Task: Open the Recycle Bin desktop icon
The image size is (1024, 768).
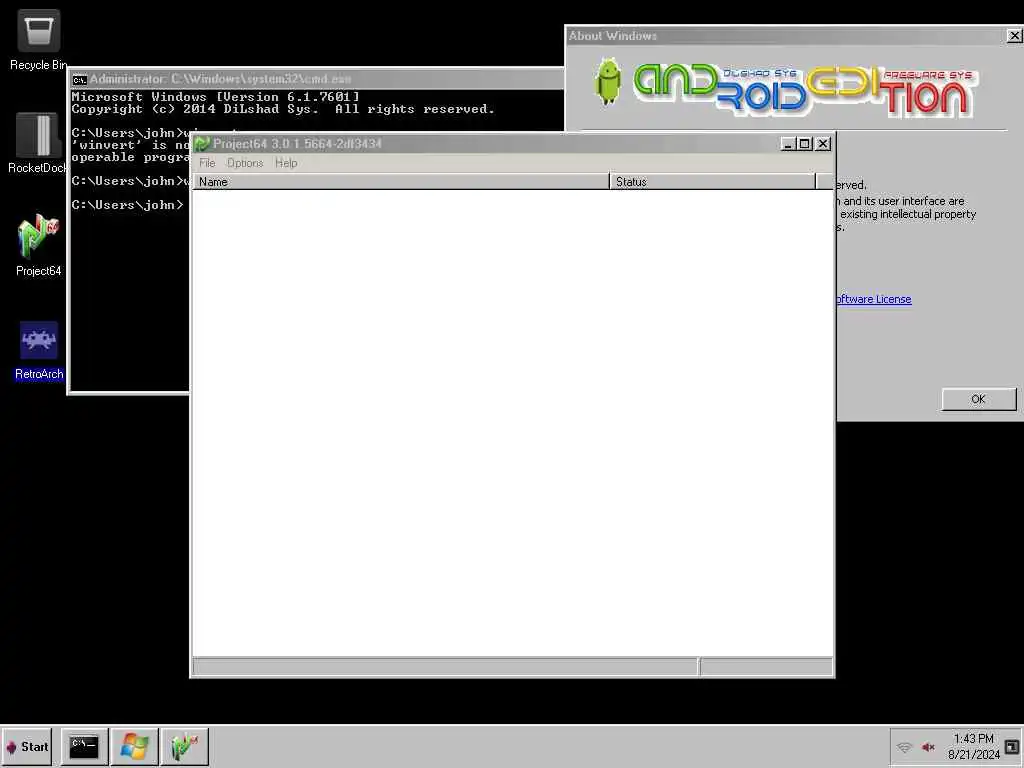Action: point(39,40)
